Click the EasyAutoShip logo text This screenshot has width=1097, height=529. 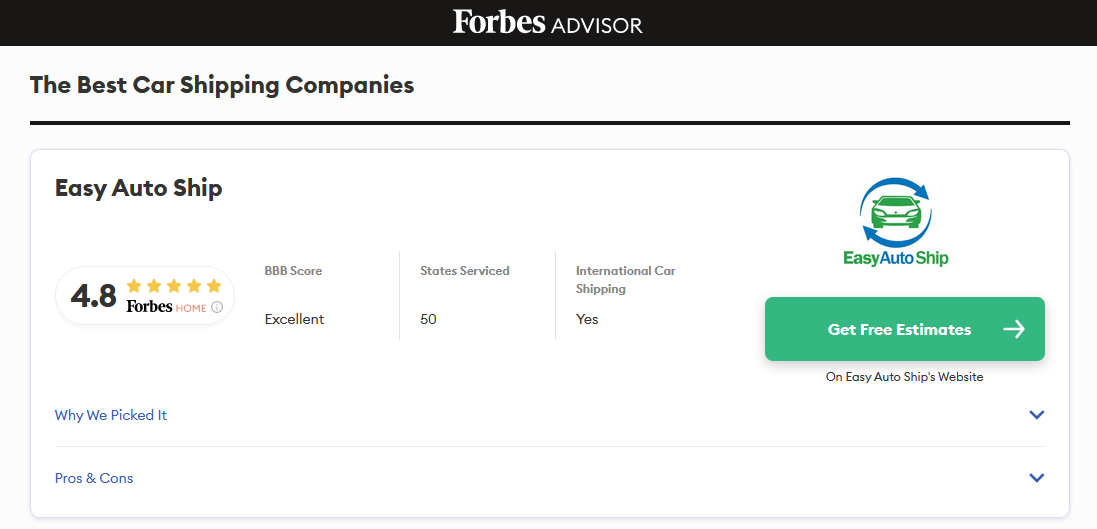tap(895, 258)
